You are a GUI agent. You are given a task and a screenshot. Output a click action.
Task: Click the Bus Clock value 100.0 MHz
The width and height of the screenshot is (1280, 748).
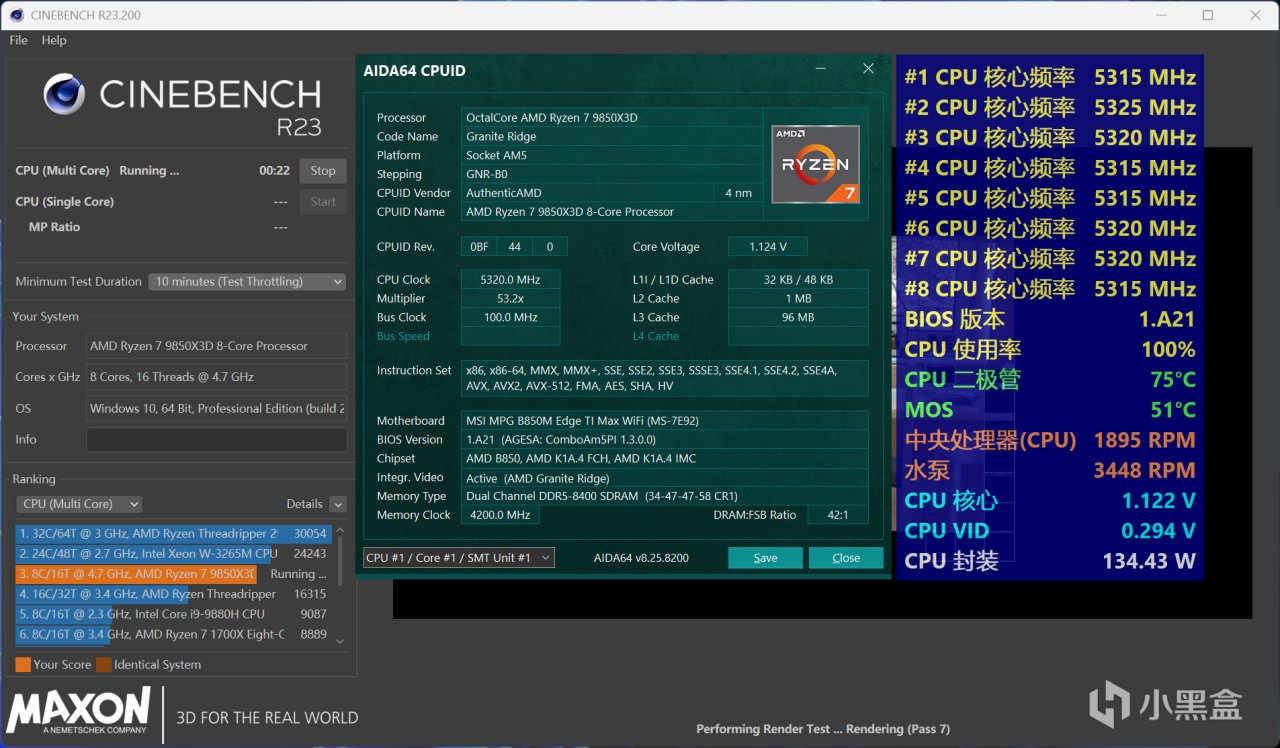510,318
